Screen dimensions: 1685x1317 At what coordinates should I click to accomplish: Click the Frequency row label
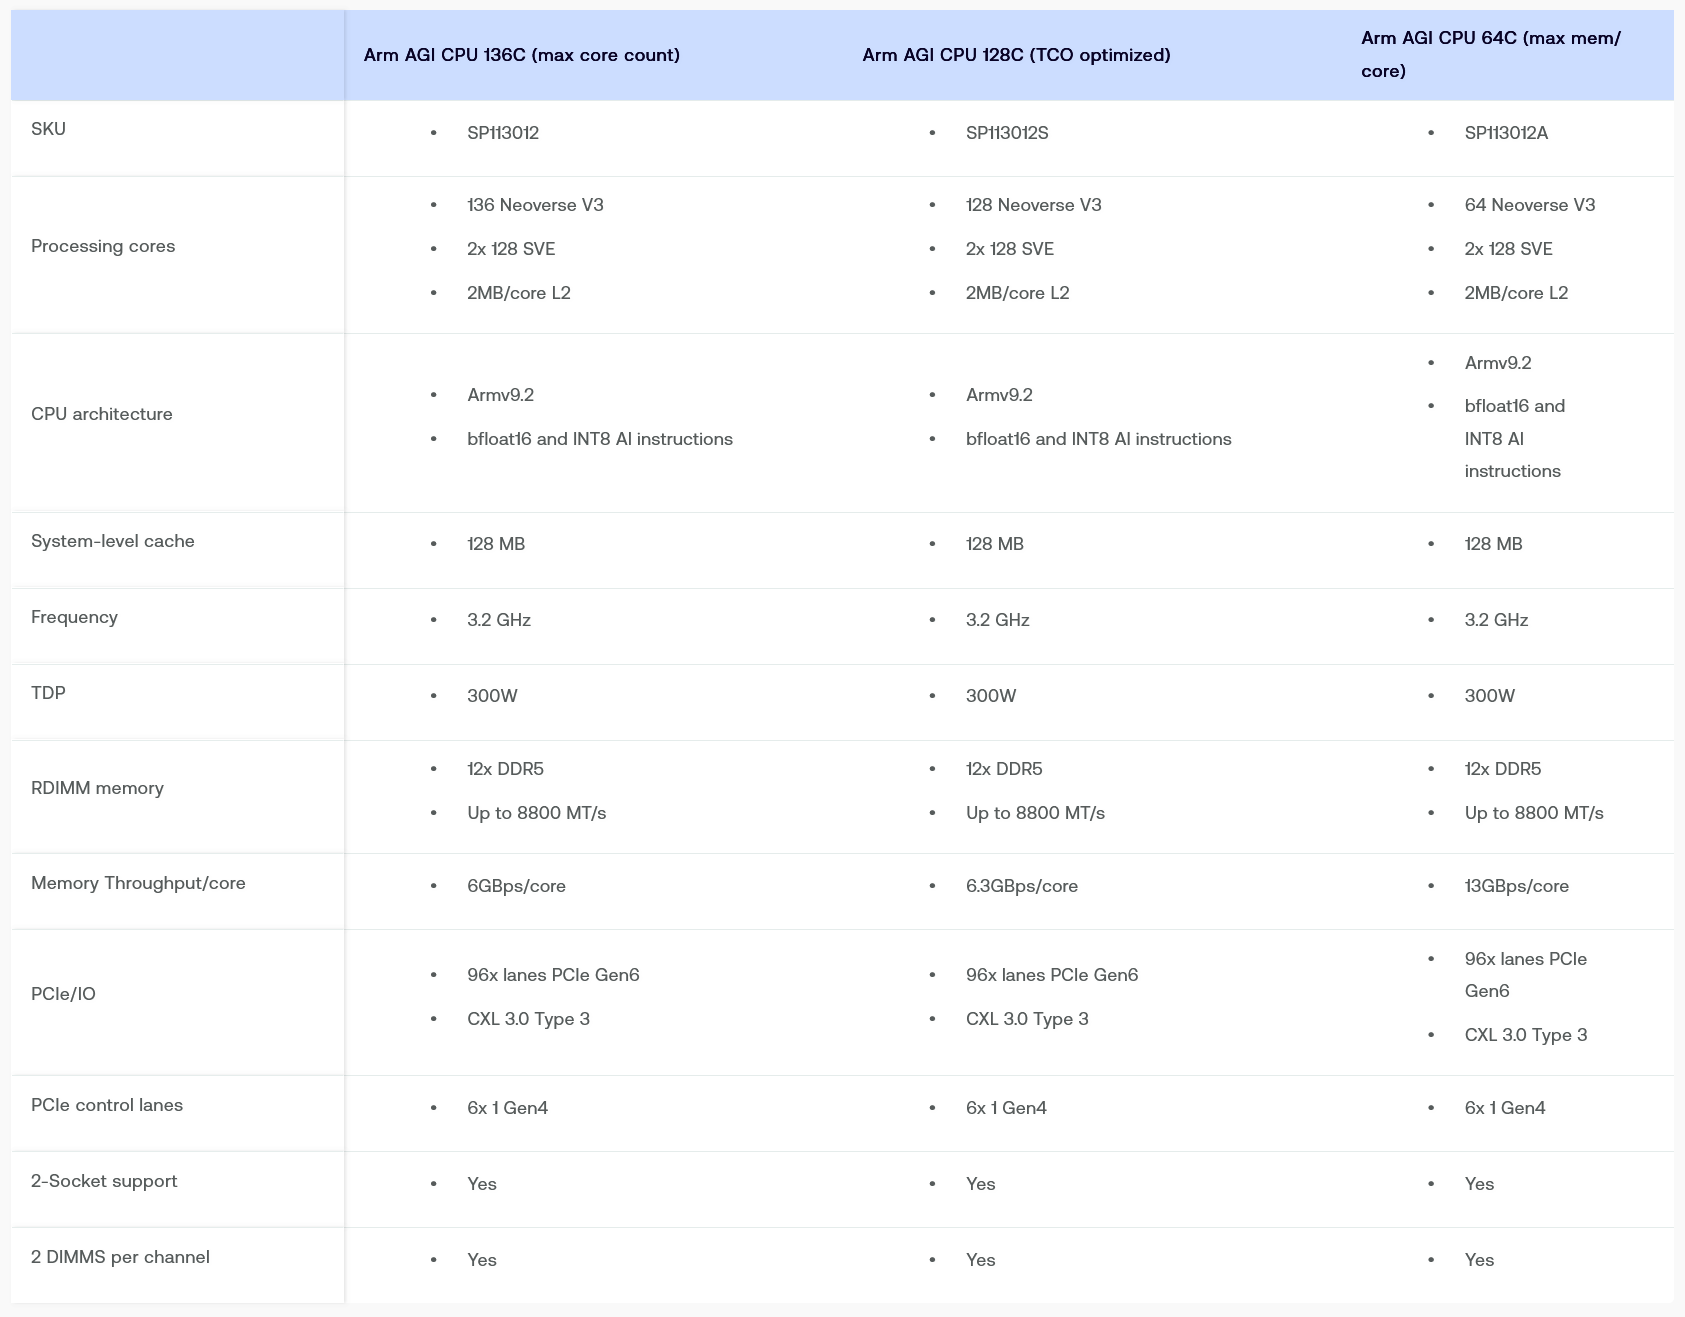[x=74, y=617]
